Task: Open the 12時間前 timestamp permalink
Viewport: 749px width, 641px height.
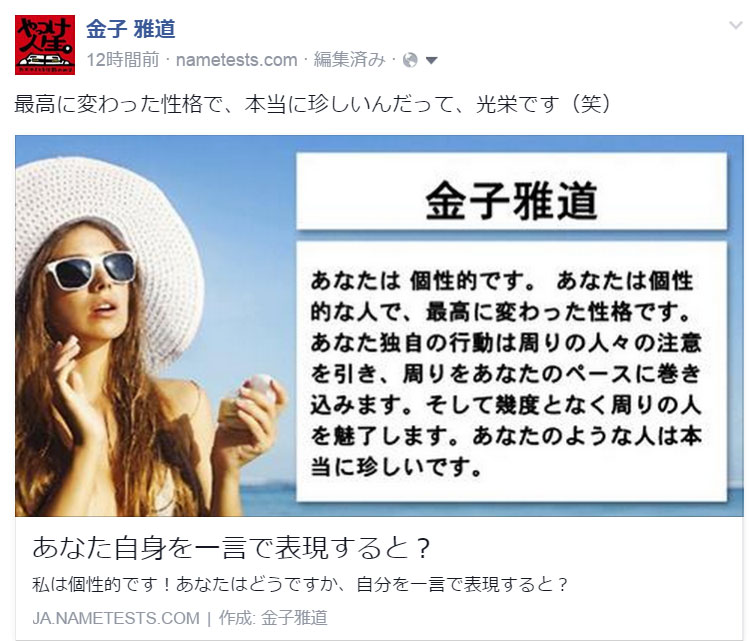Action: click(x=123, y=60)
